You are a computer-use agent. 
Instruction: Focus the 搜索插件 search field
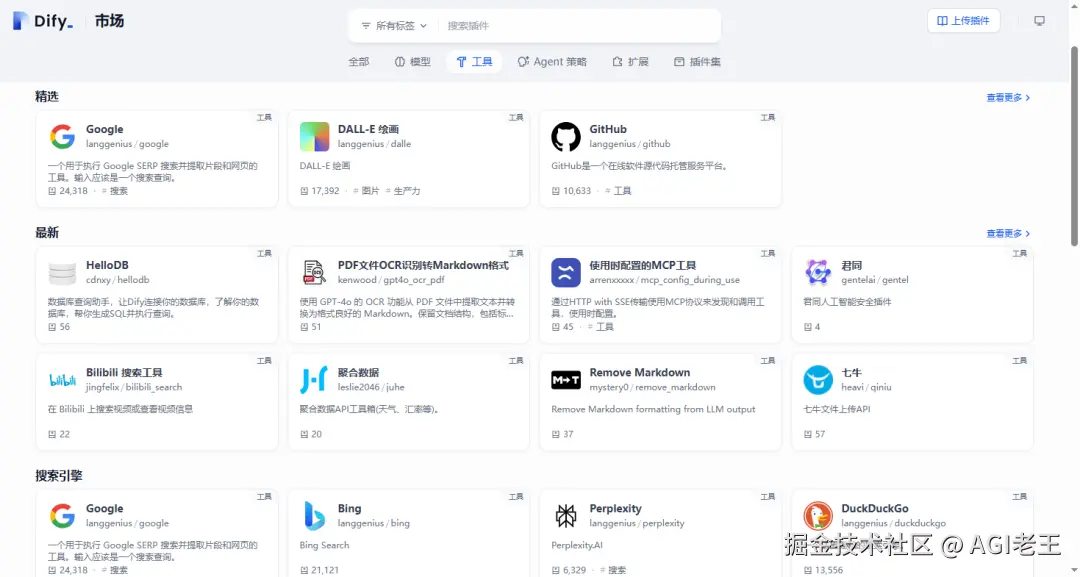(579, 26)
